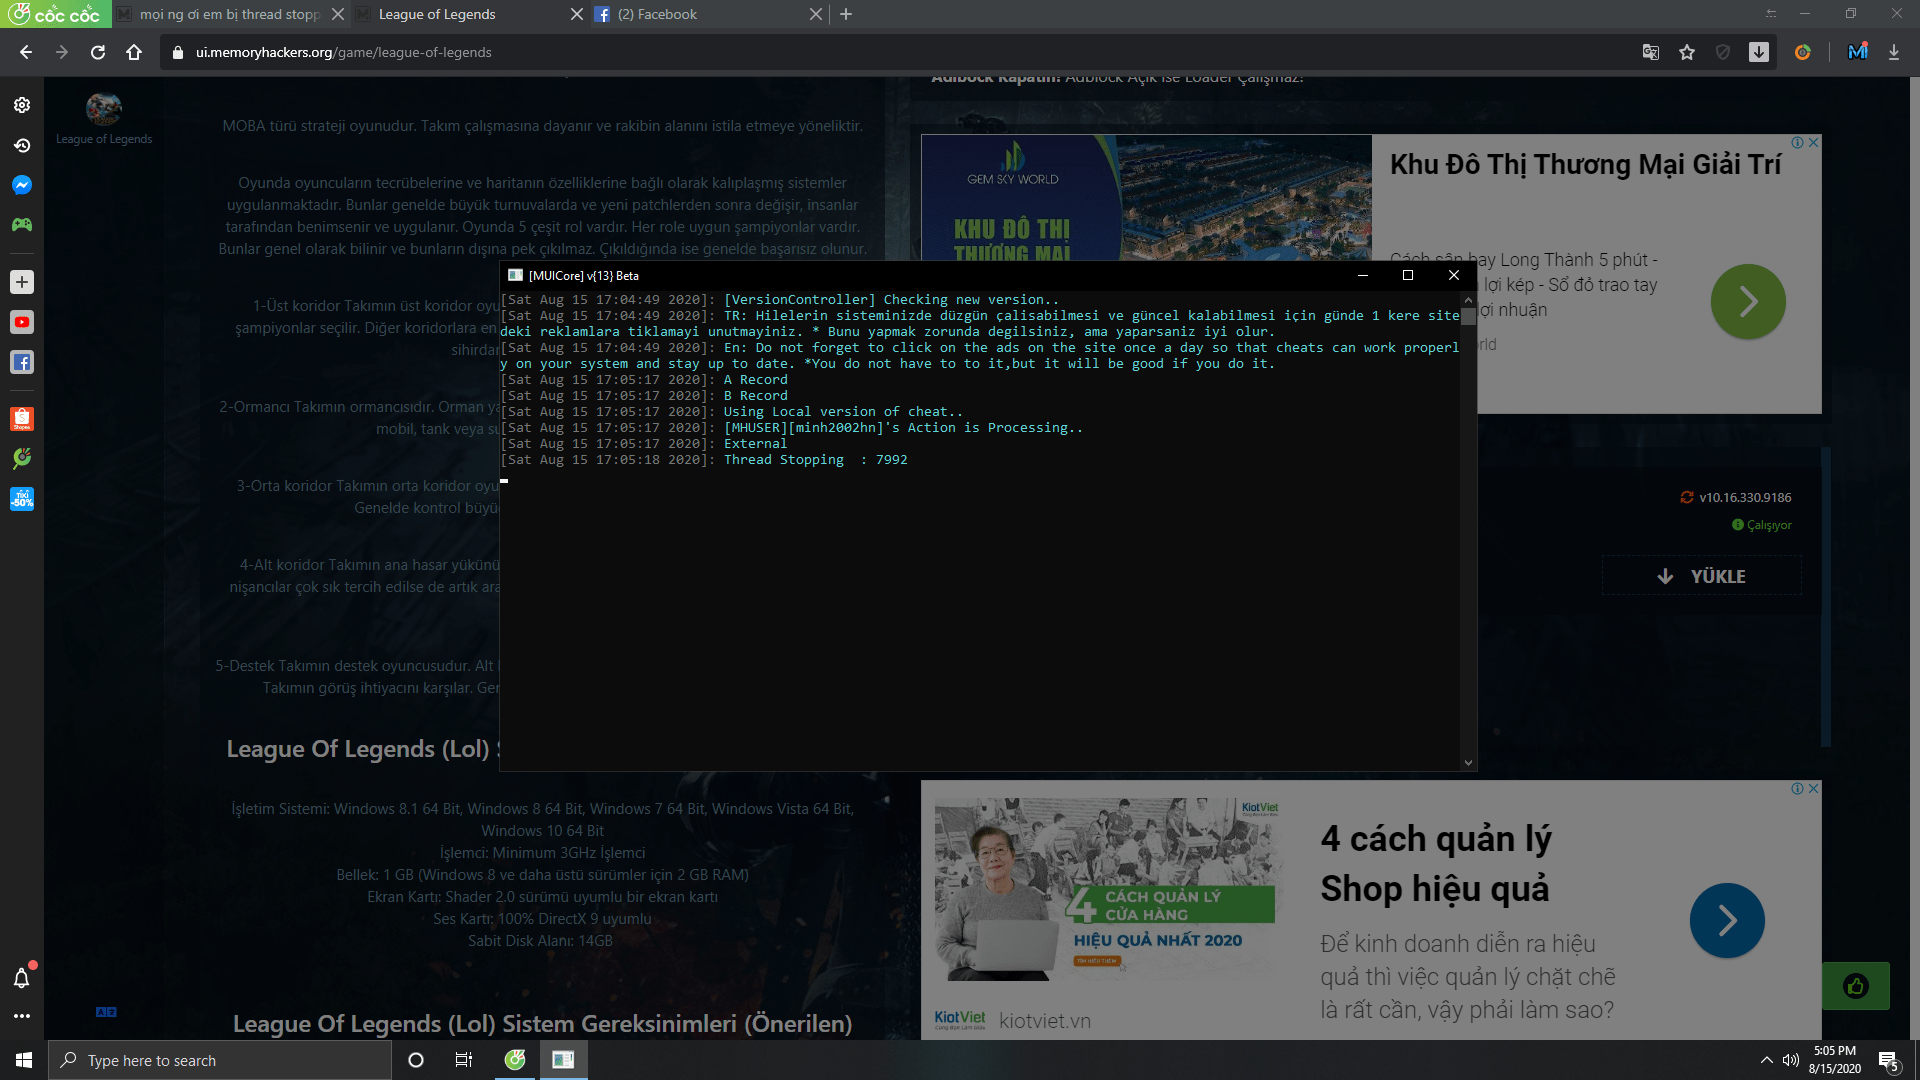Image resolution: width=1920 pixels, height=1080 pixels.
Task: Click the AdChoices info icon on Khu Đô Thị ad
Action: tap(1798, 143)
